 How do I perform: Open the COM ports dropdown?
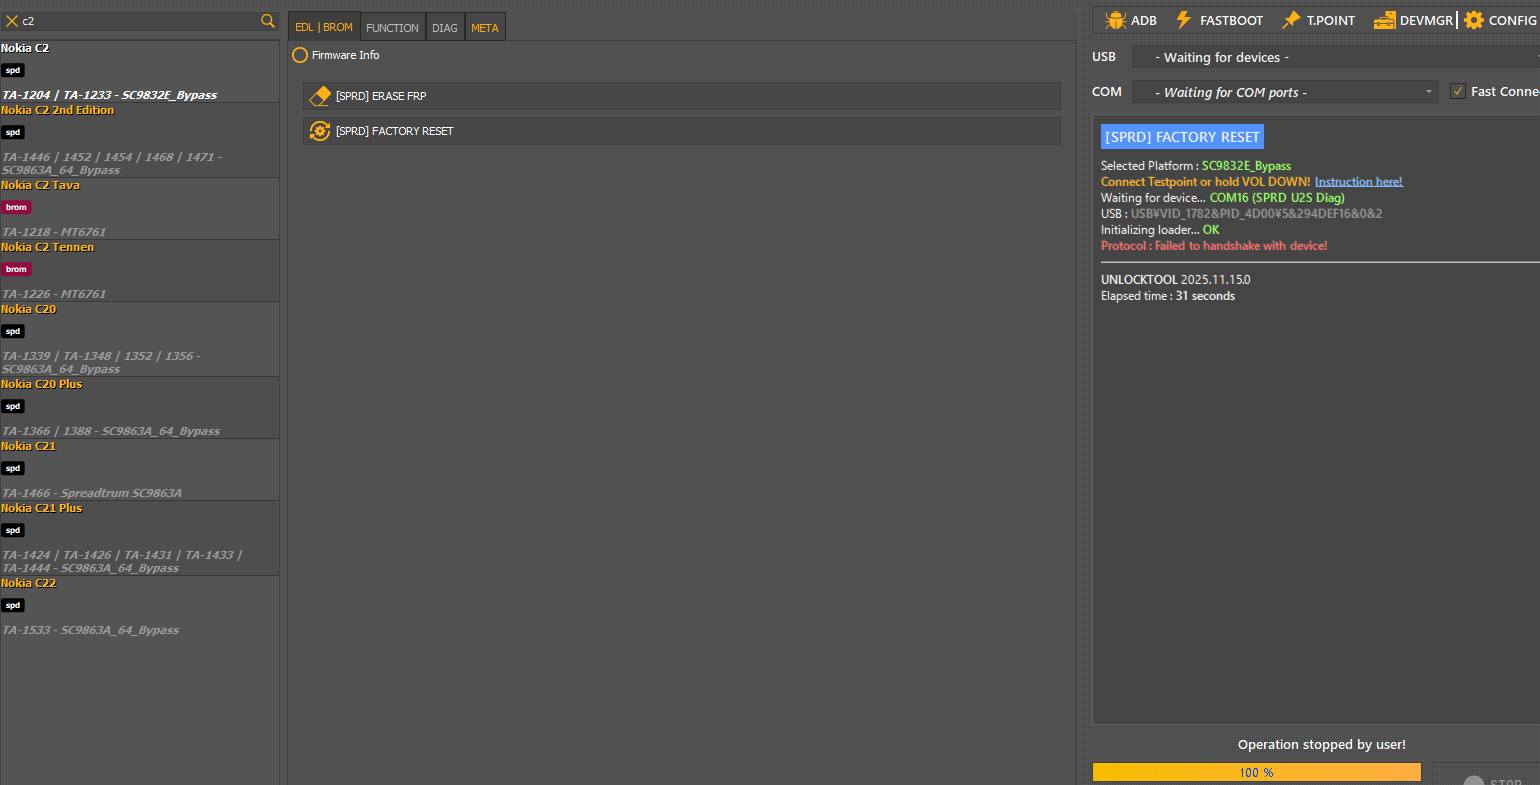pyautogui.click(x=1285, y=92)
